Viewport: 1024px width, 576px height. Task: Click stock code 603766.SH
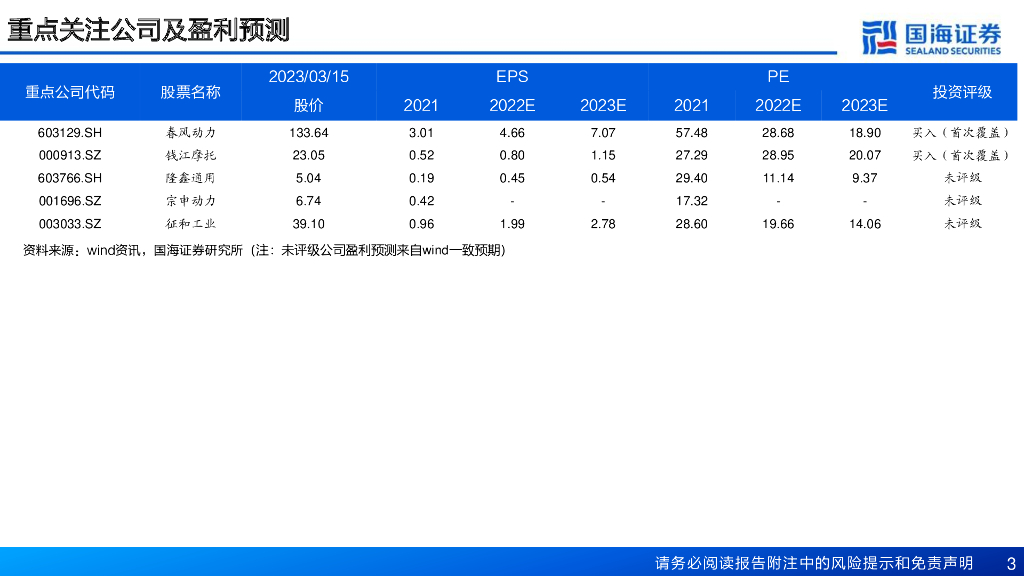tap(70, 178)
